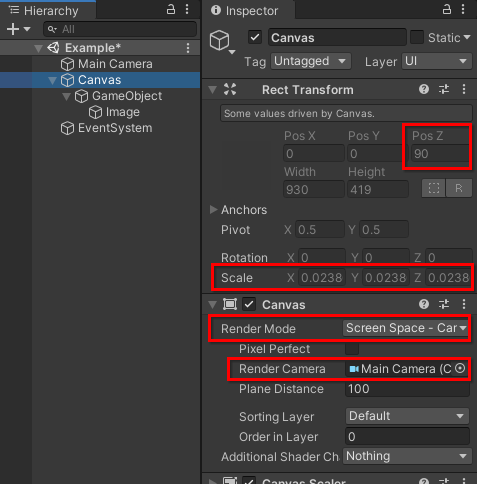Open the Tag dropdown Untagged

pos(311,61)
